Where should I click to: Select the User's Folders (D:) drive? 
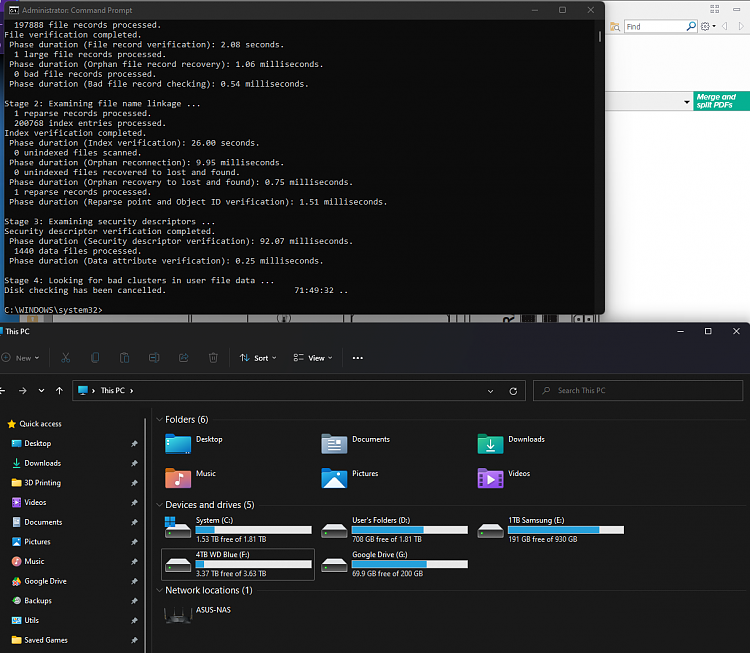coord(395,530)
